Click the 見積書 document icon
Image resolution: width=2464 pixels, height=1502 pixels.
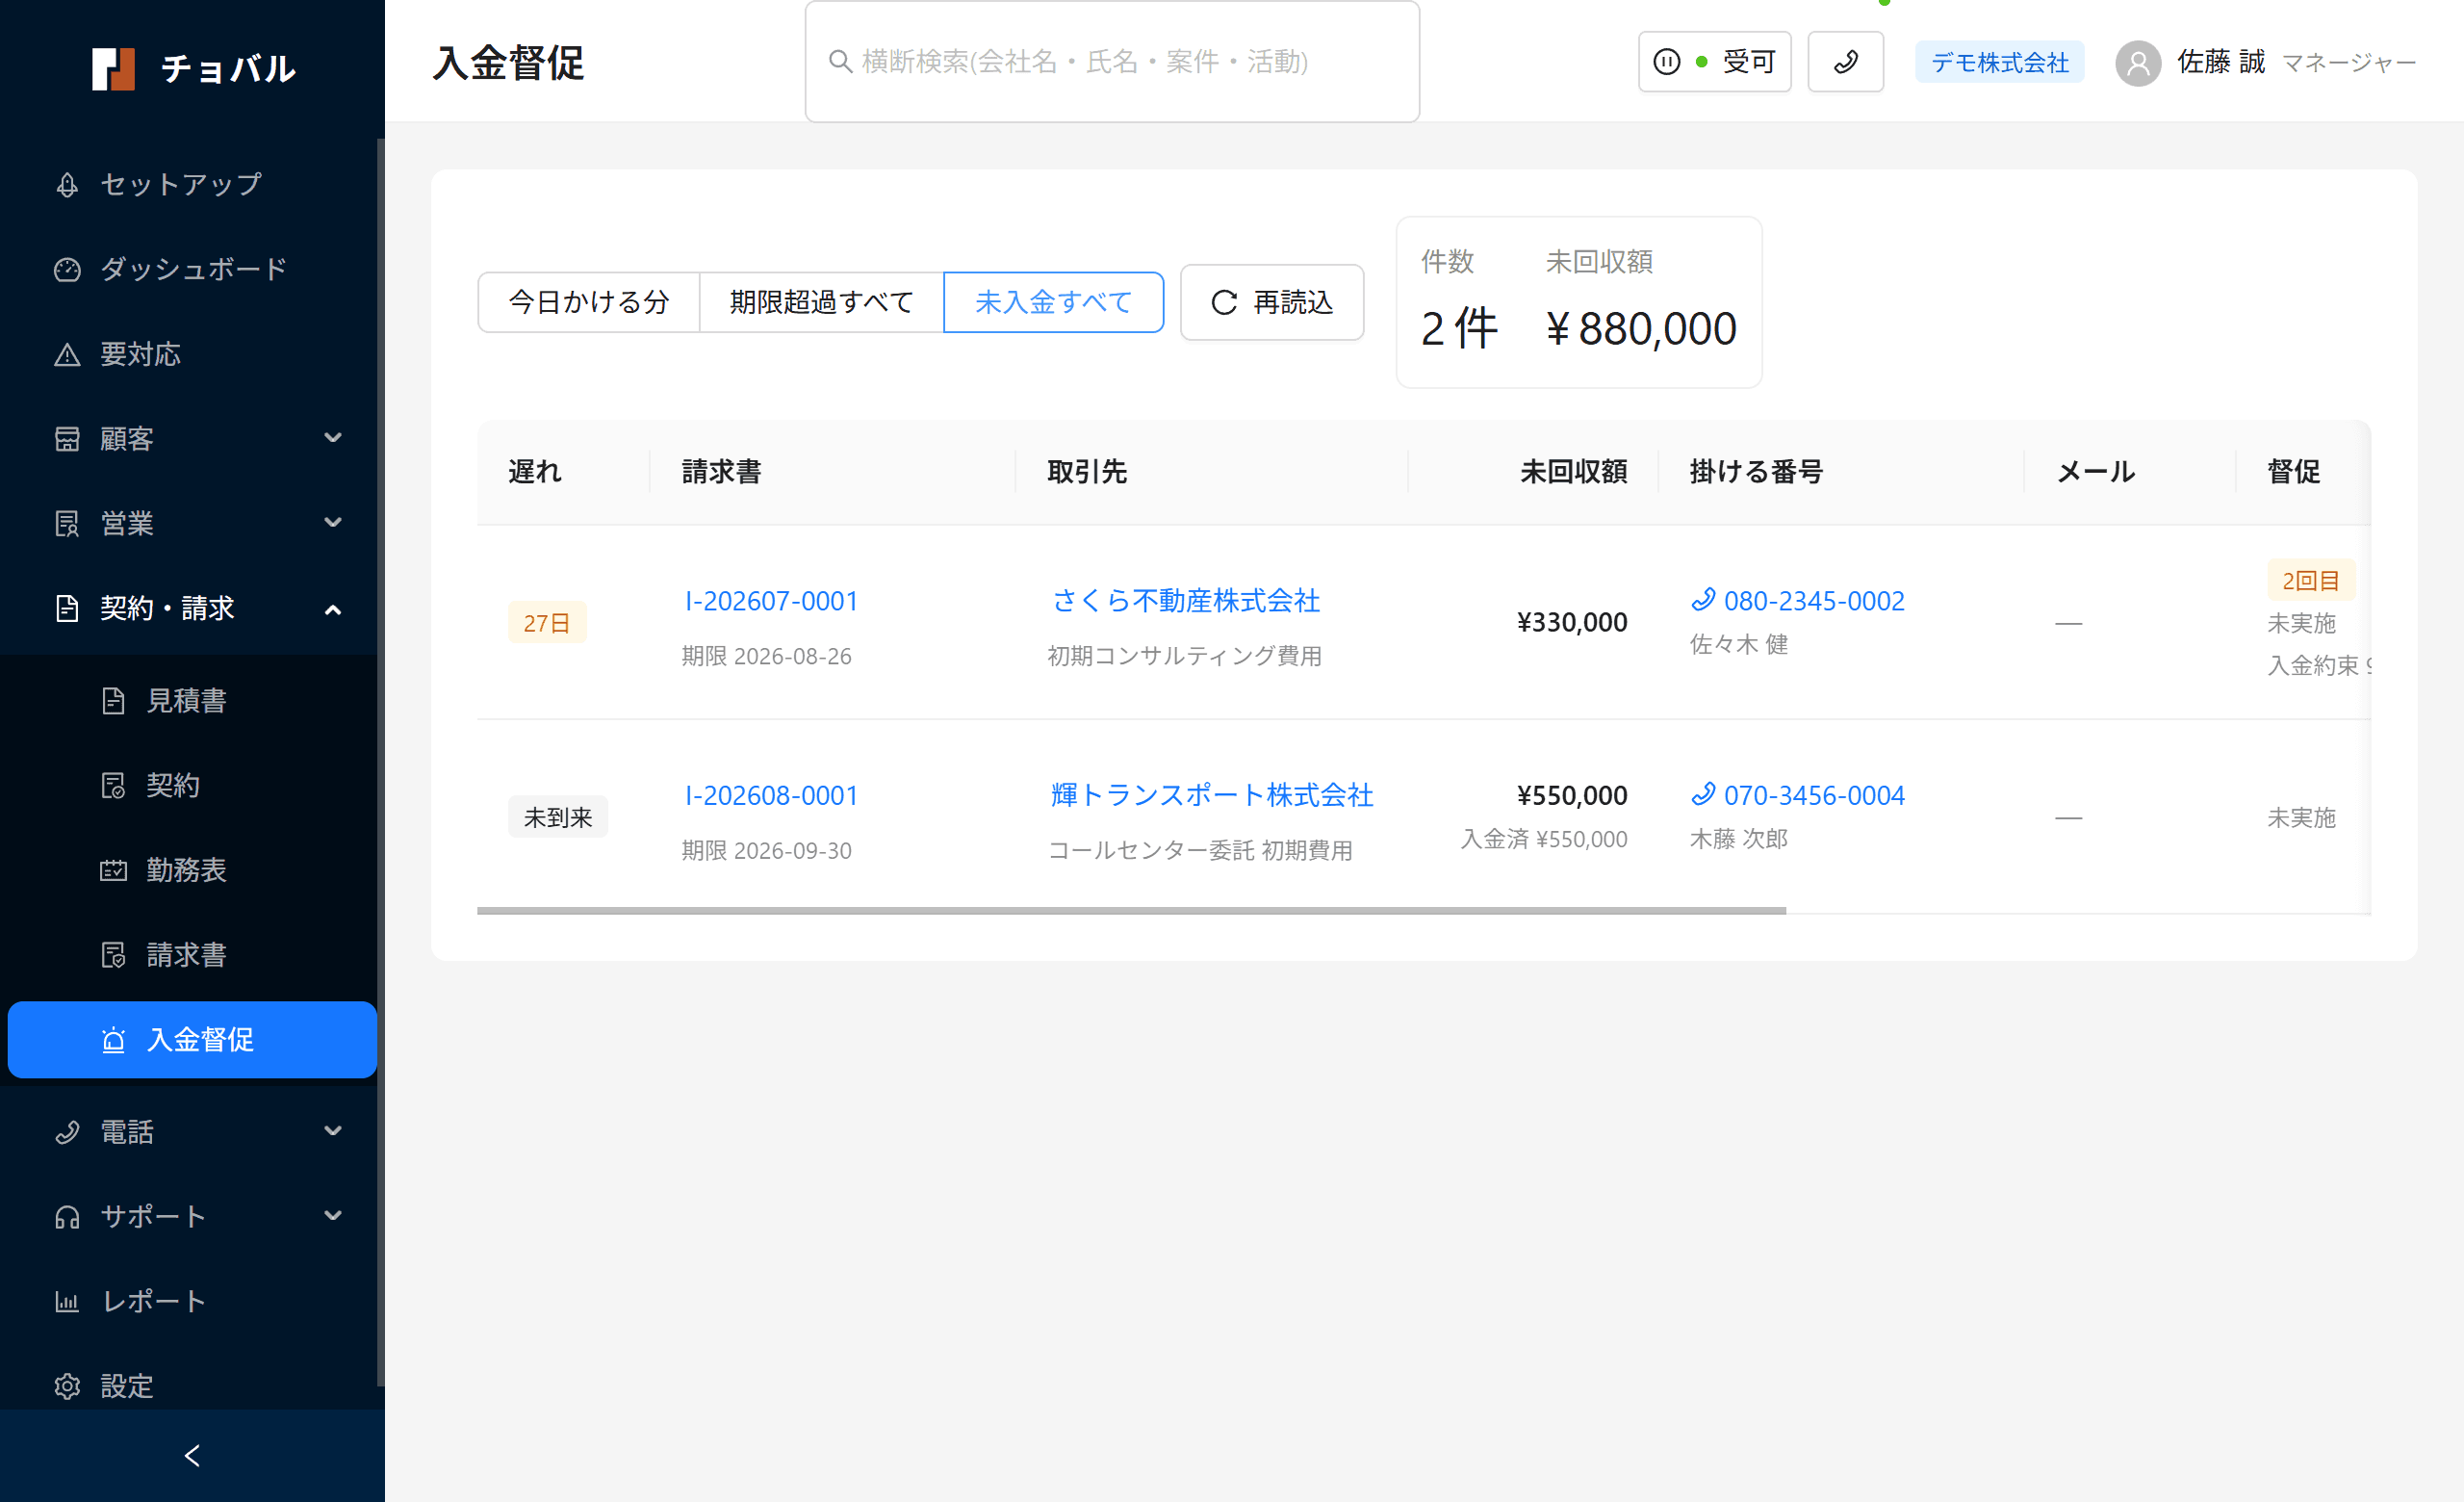point(113,701)
